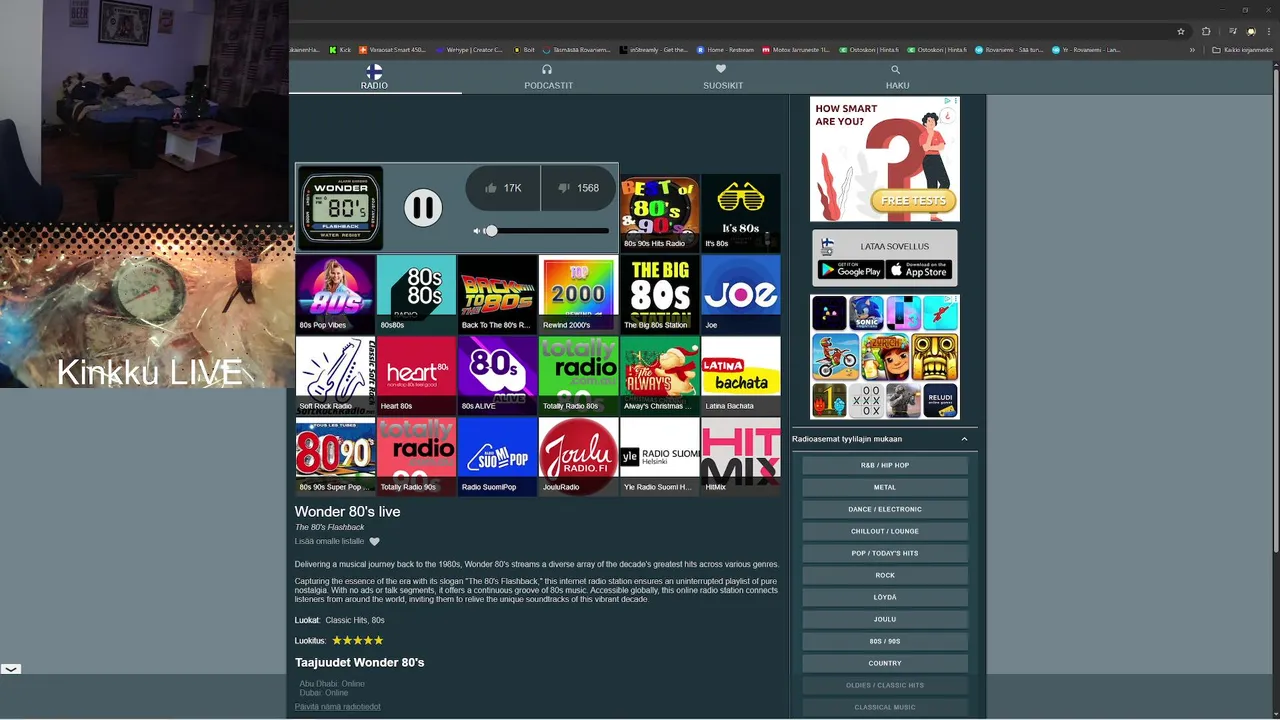Play the Always Christmas station

(x=660, y=375)
